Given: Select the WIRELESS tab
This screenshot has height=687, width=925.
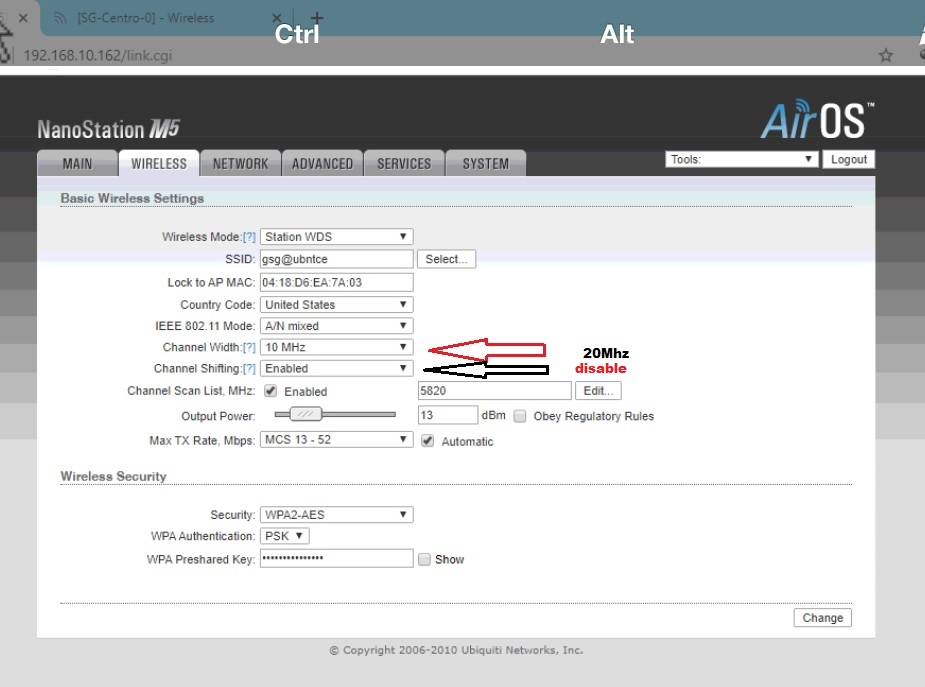Looking at the screenshot, I should tap(159, 163).
